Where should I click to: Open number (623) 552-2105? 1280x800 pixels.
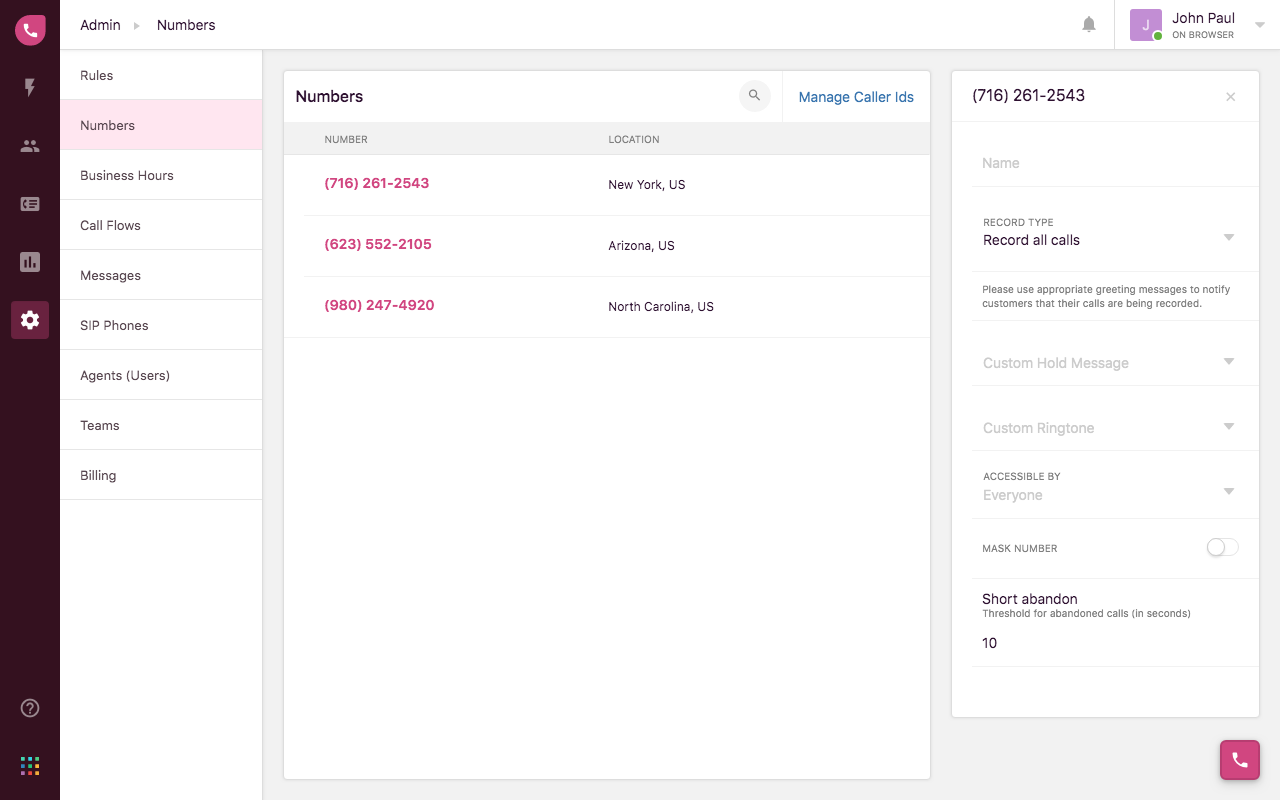click(378, 244)
